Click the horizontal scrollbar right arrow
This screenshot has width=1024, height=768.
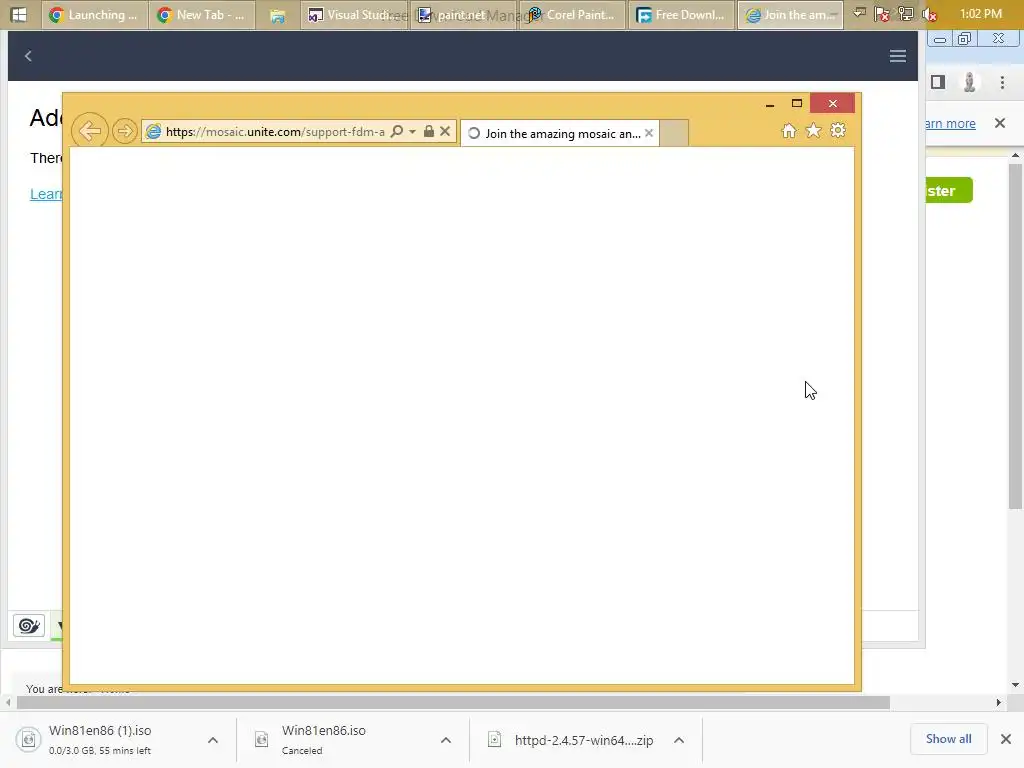tap(999, 703)
